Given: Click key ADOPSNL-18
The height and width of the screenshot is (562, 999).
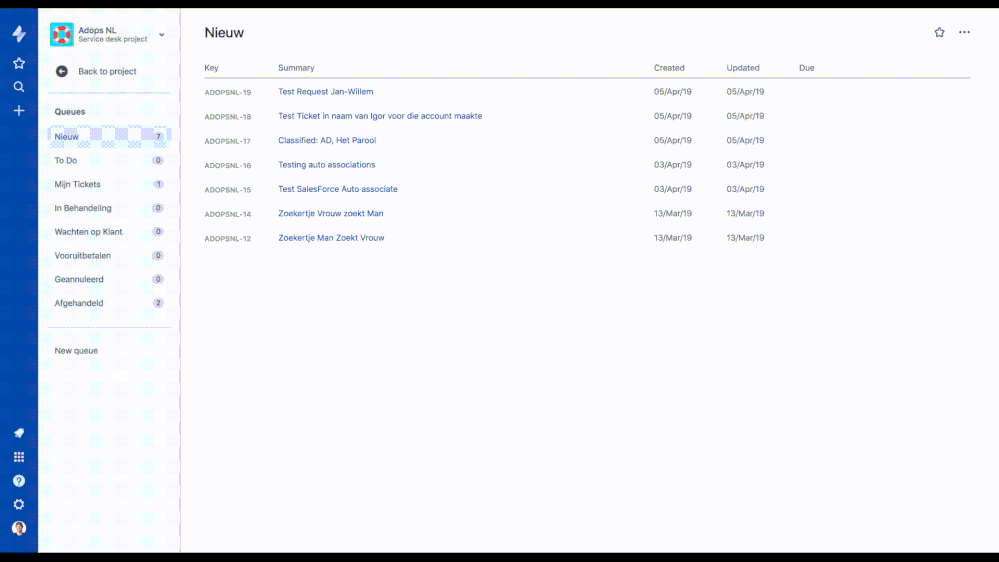Looking at the screenshot, I should point(227,117).
